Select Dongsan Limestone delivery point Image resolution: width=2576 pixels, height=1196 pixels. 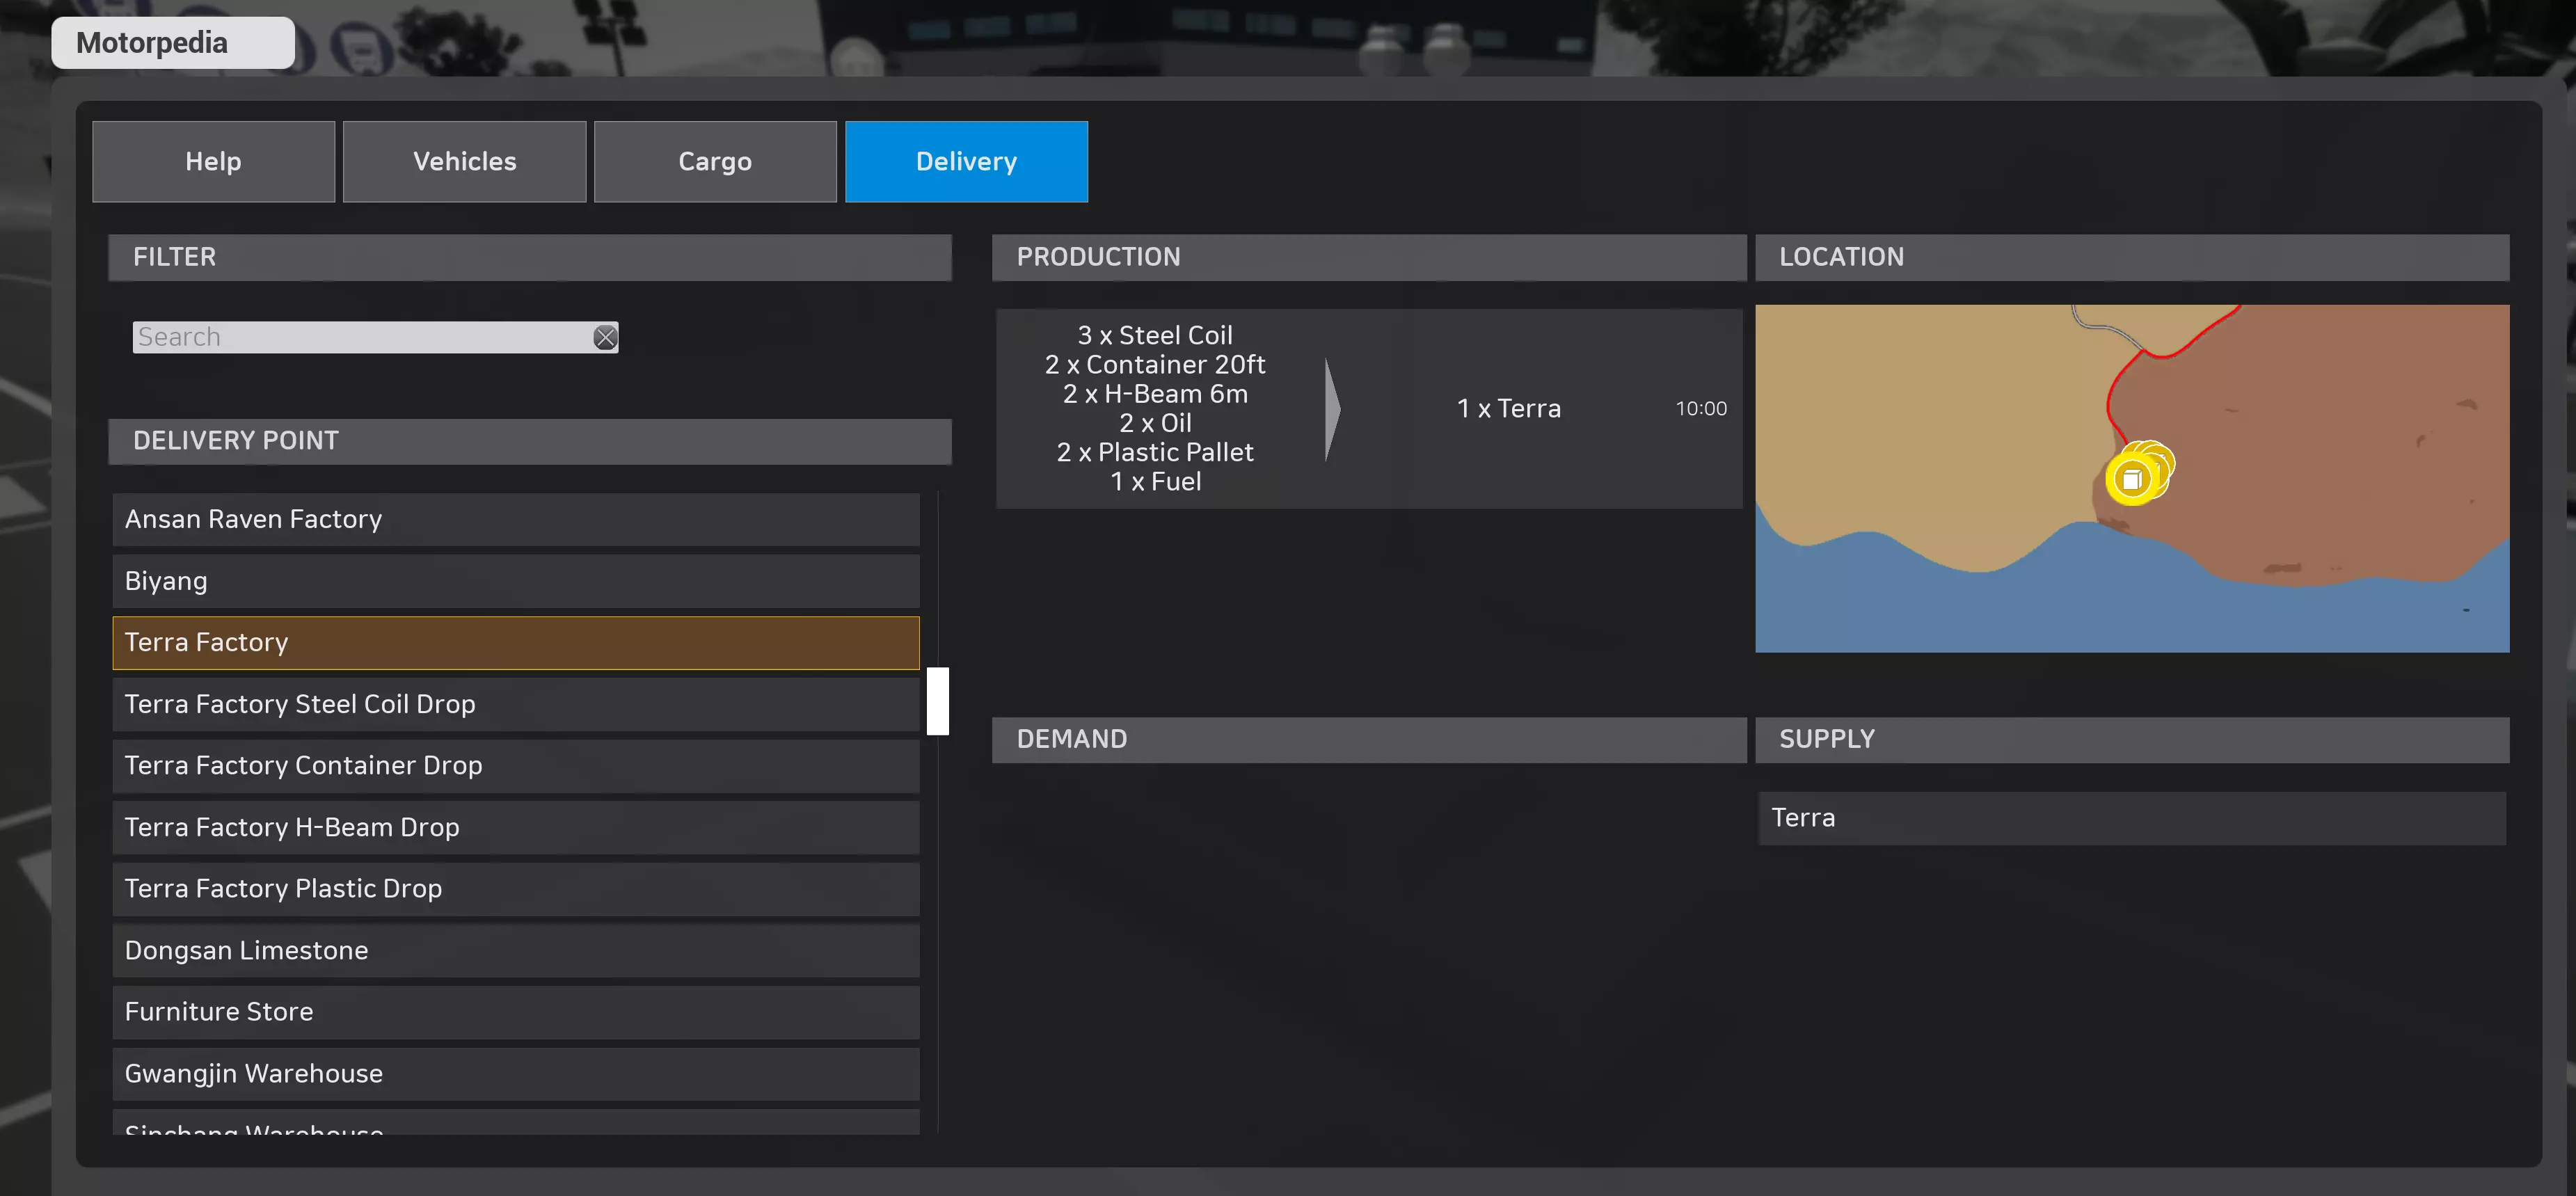pos(515,950)
